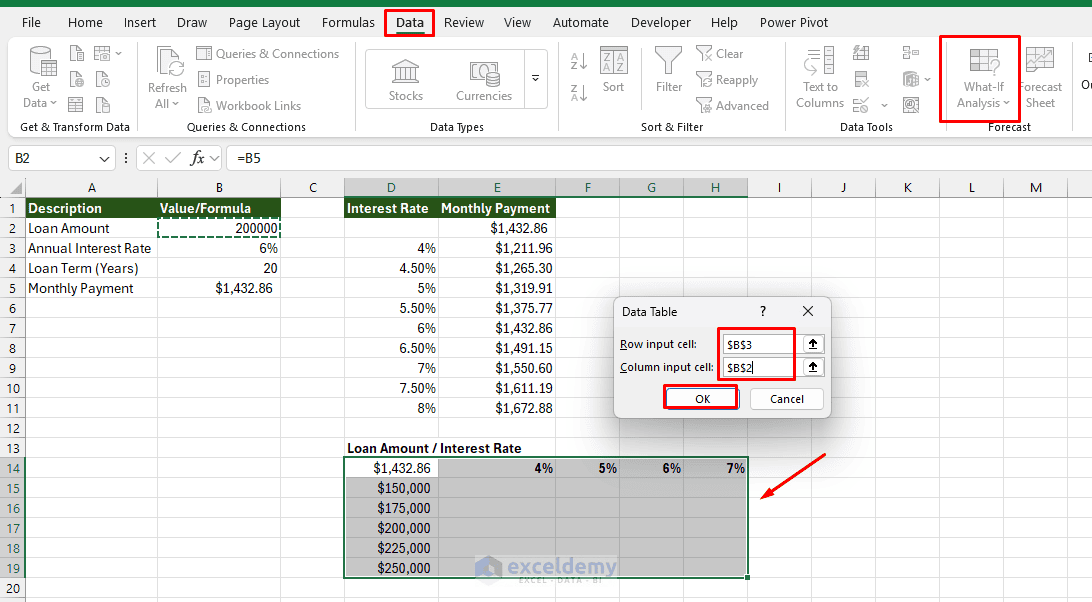Select the Currencies data type
Viewport: 1092px width, 602px height.
click(483, 79)
